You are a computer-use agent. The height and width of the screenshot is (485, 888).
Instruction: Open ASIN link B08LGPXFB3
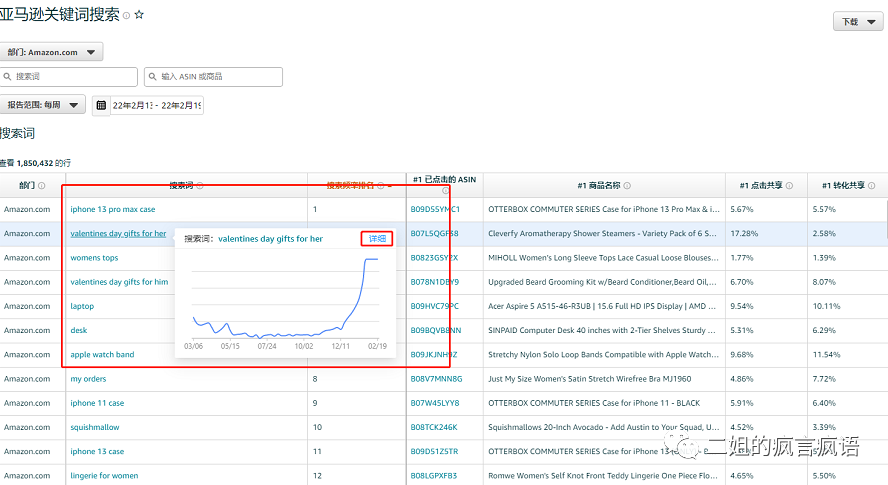pyautogui.click(x=434, y=476)
